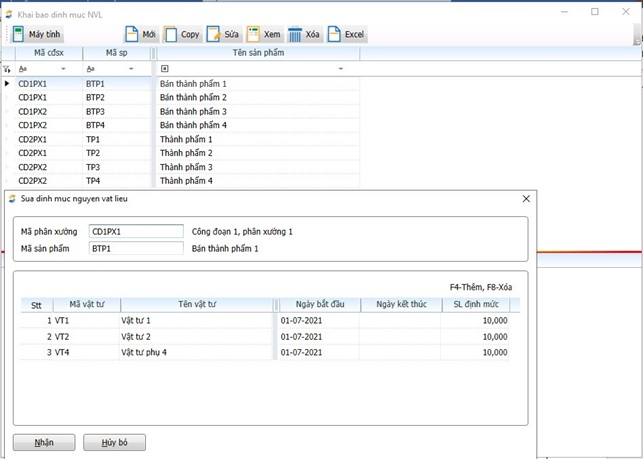Click the filter row icon at far left

tap(7, 69)
